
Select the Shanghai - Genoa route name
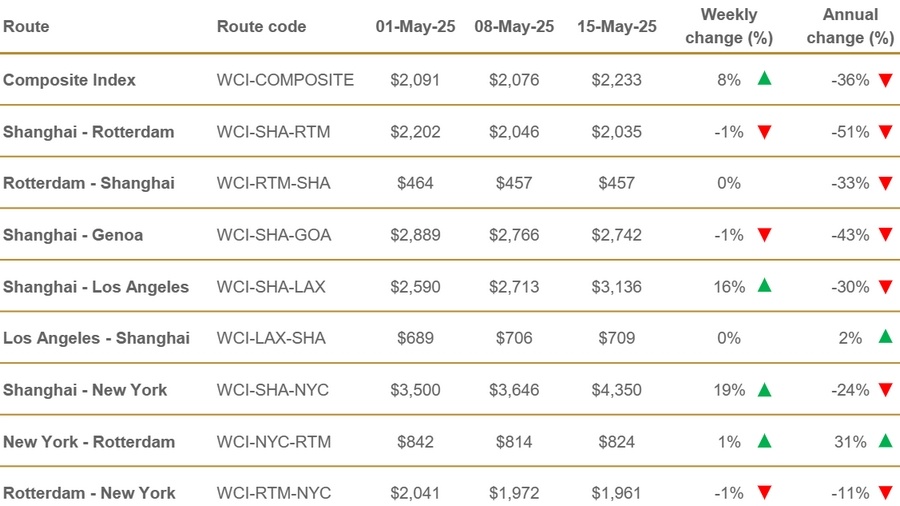pyautogui.click(x=73, y=235)
